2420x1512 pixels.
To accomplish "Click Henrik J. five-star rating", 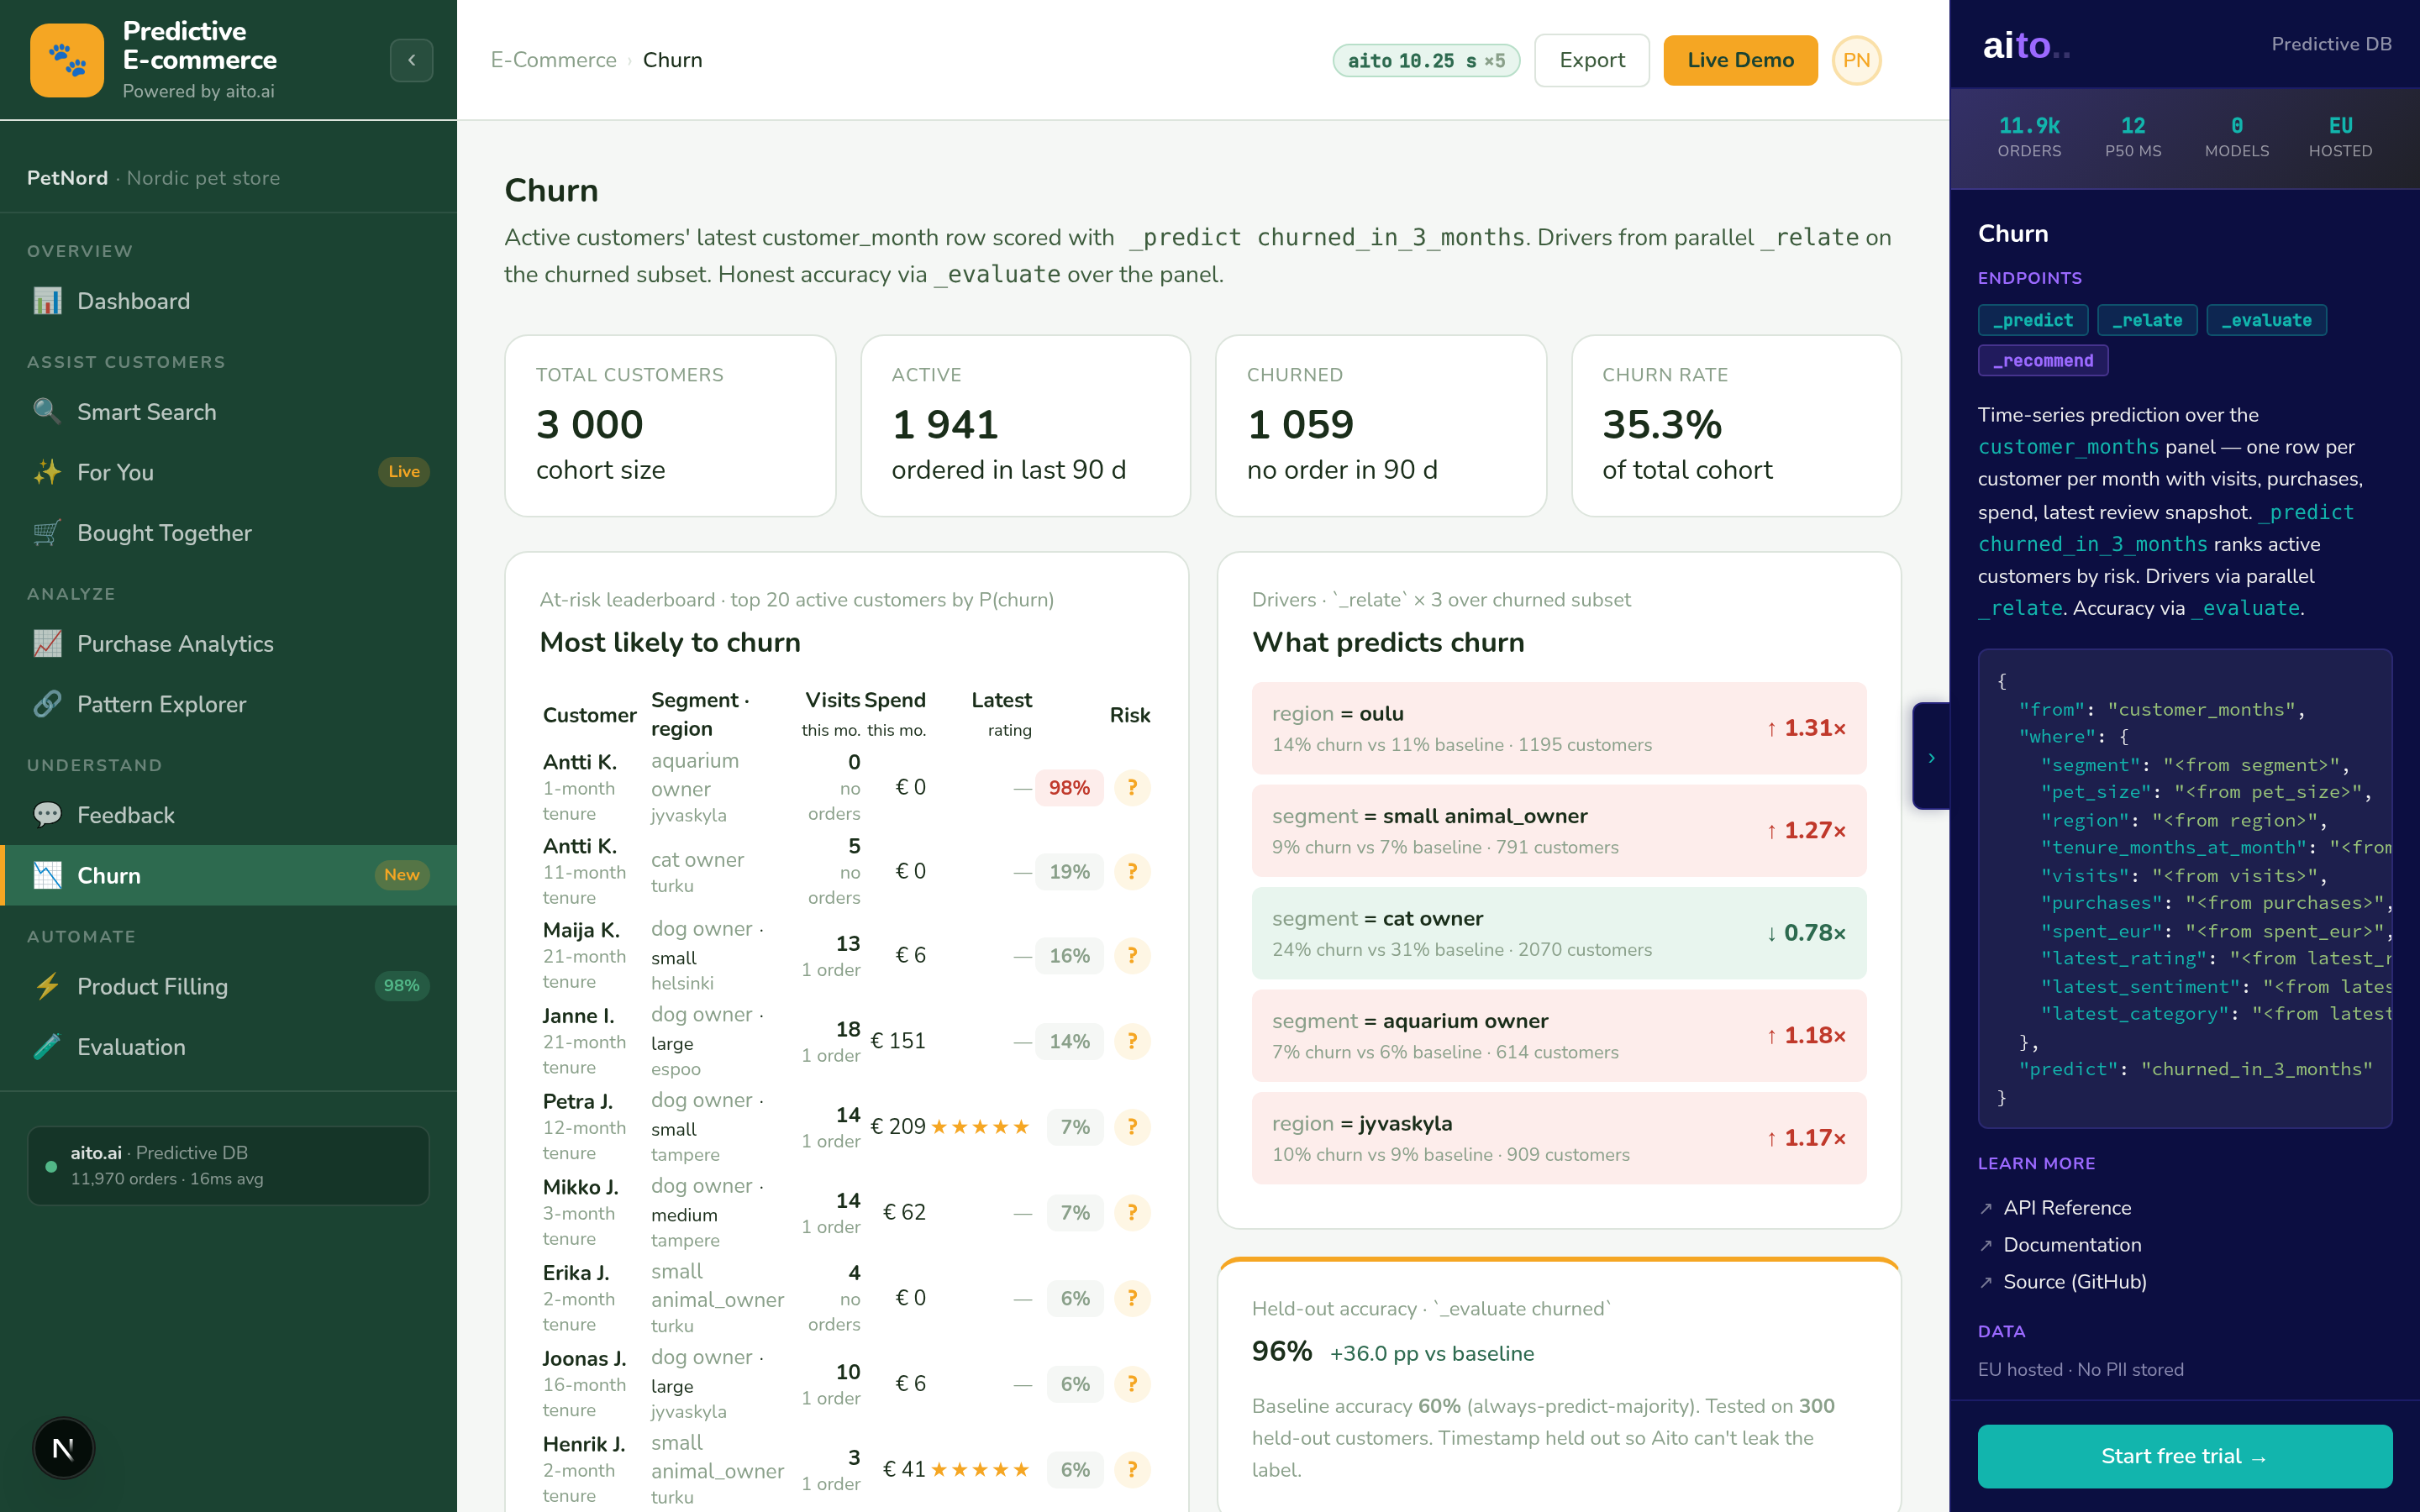I will point(980,1469).
